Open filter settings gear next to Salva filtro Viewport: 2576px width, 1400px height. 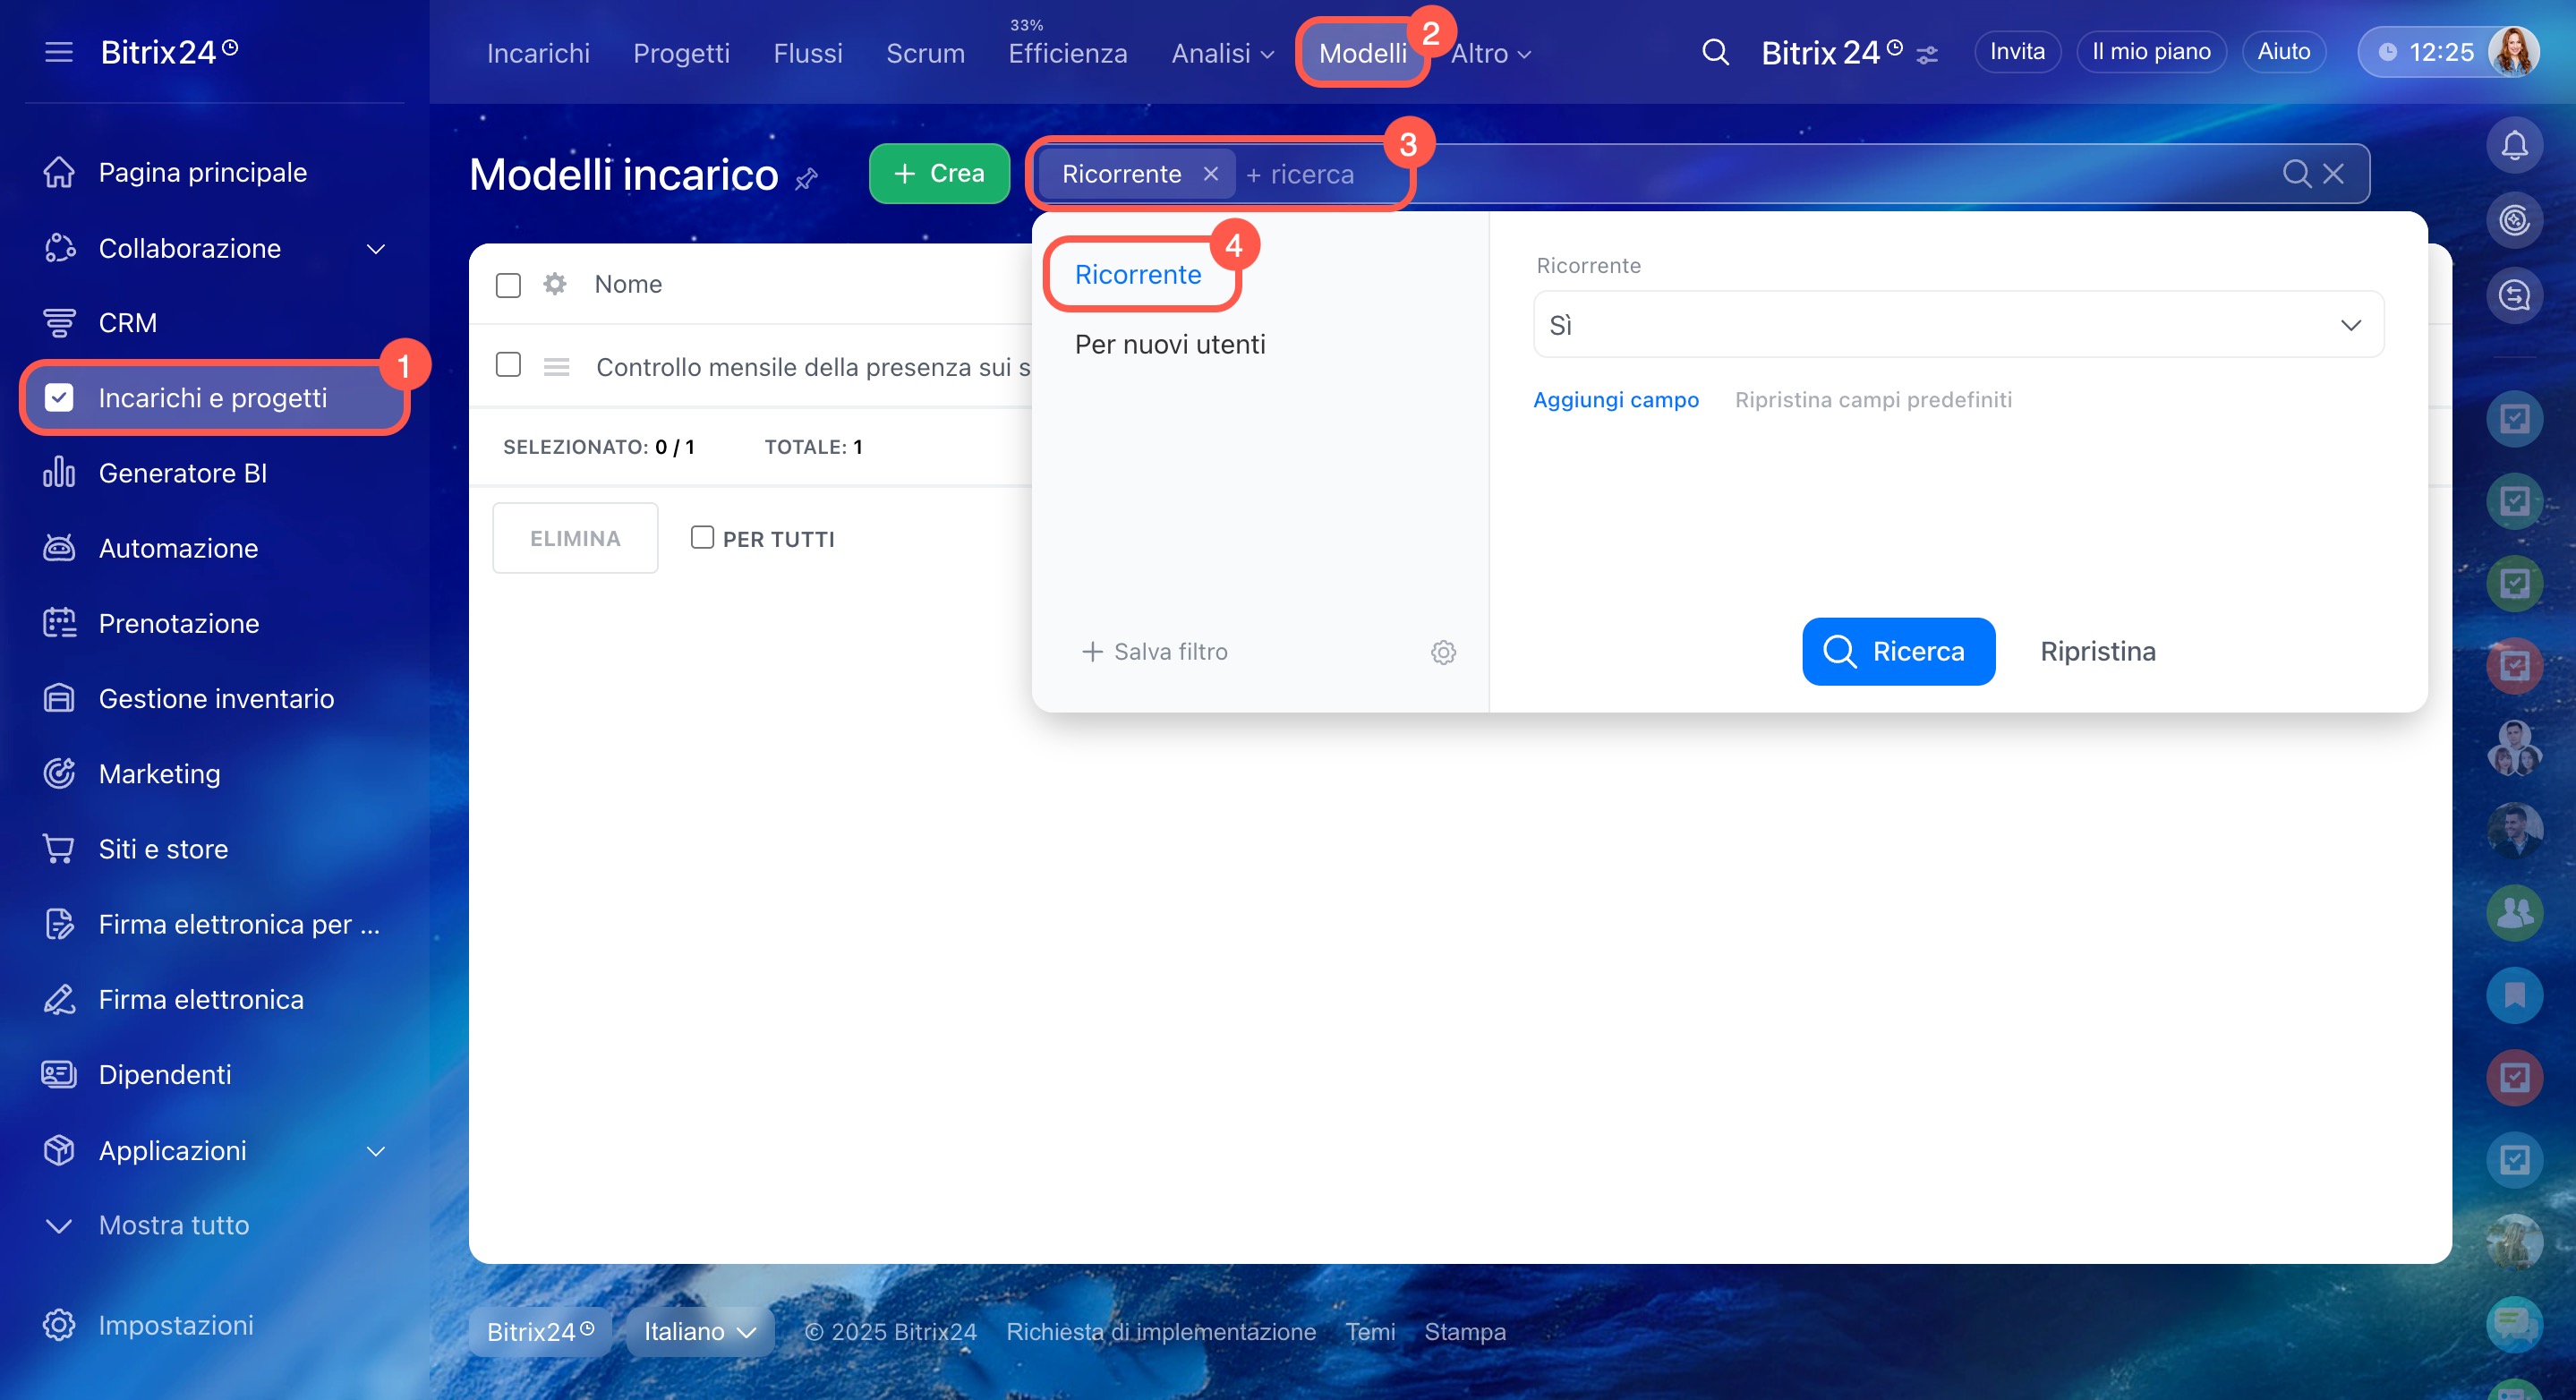click(x=1443, y=652)
